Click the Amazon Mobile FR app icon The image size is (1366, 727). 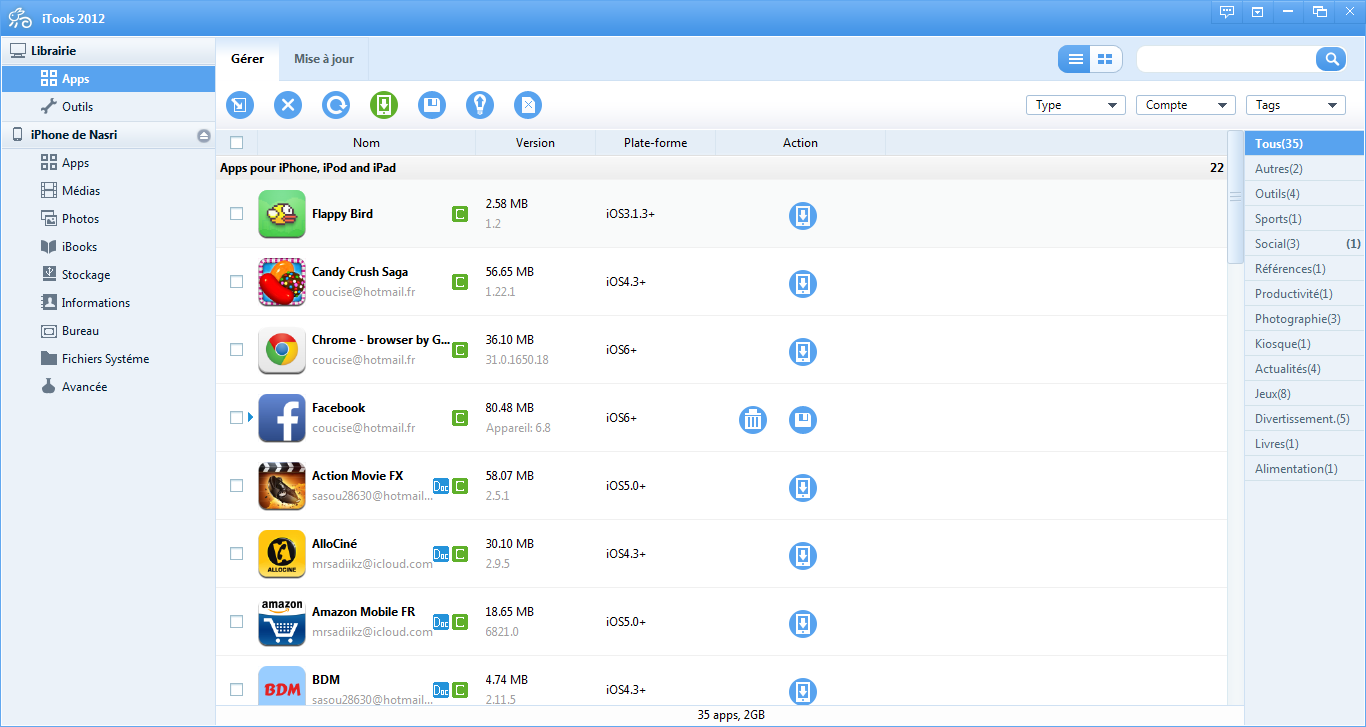(282, 622)
